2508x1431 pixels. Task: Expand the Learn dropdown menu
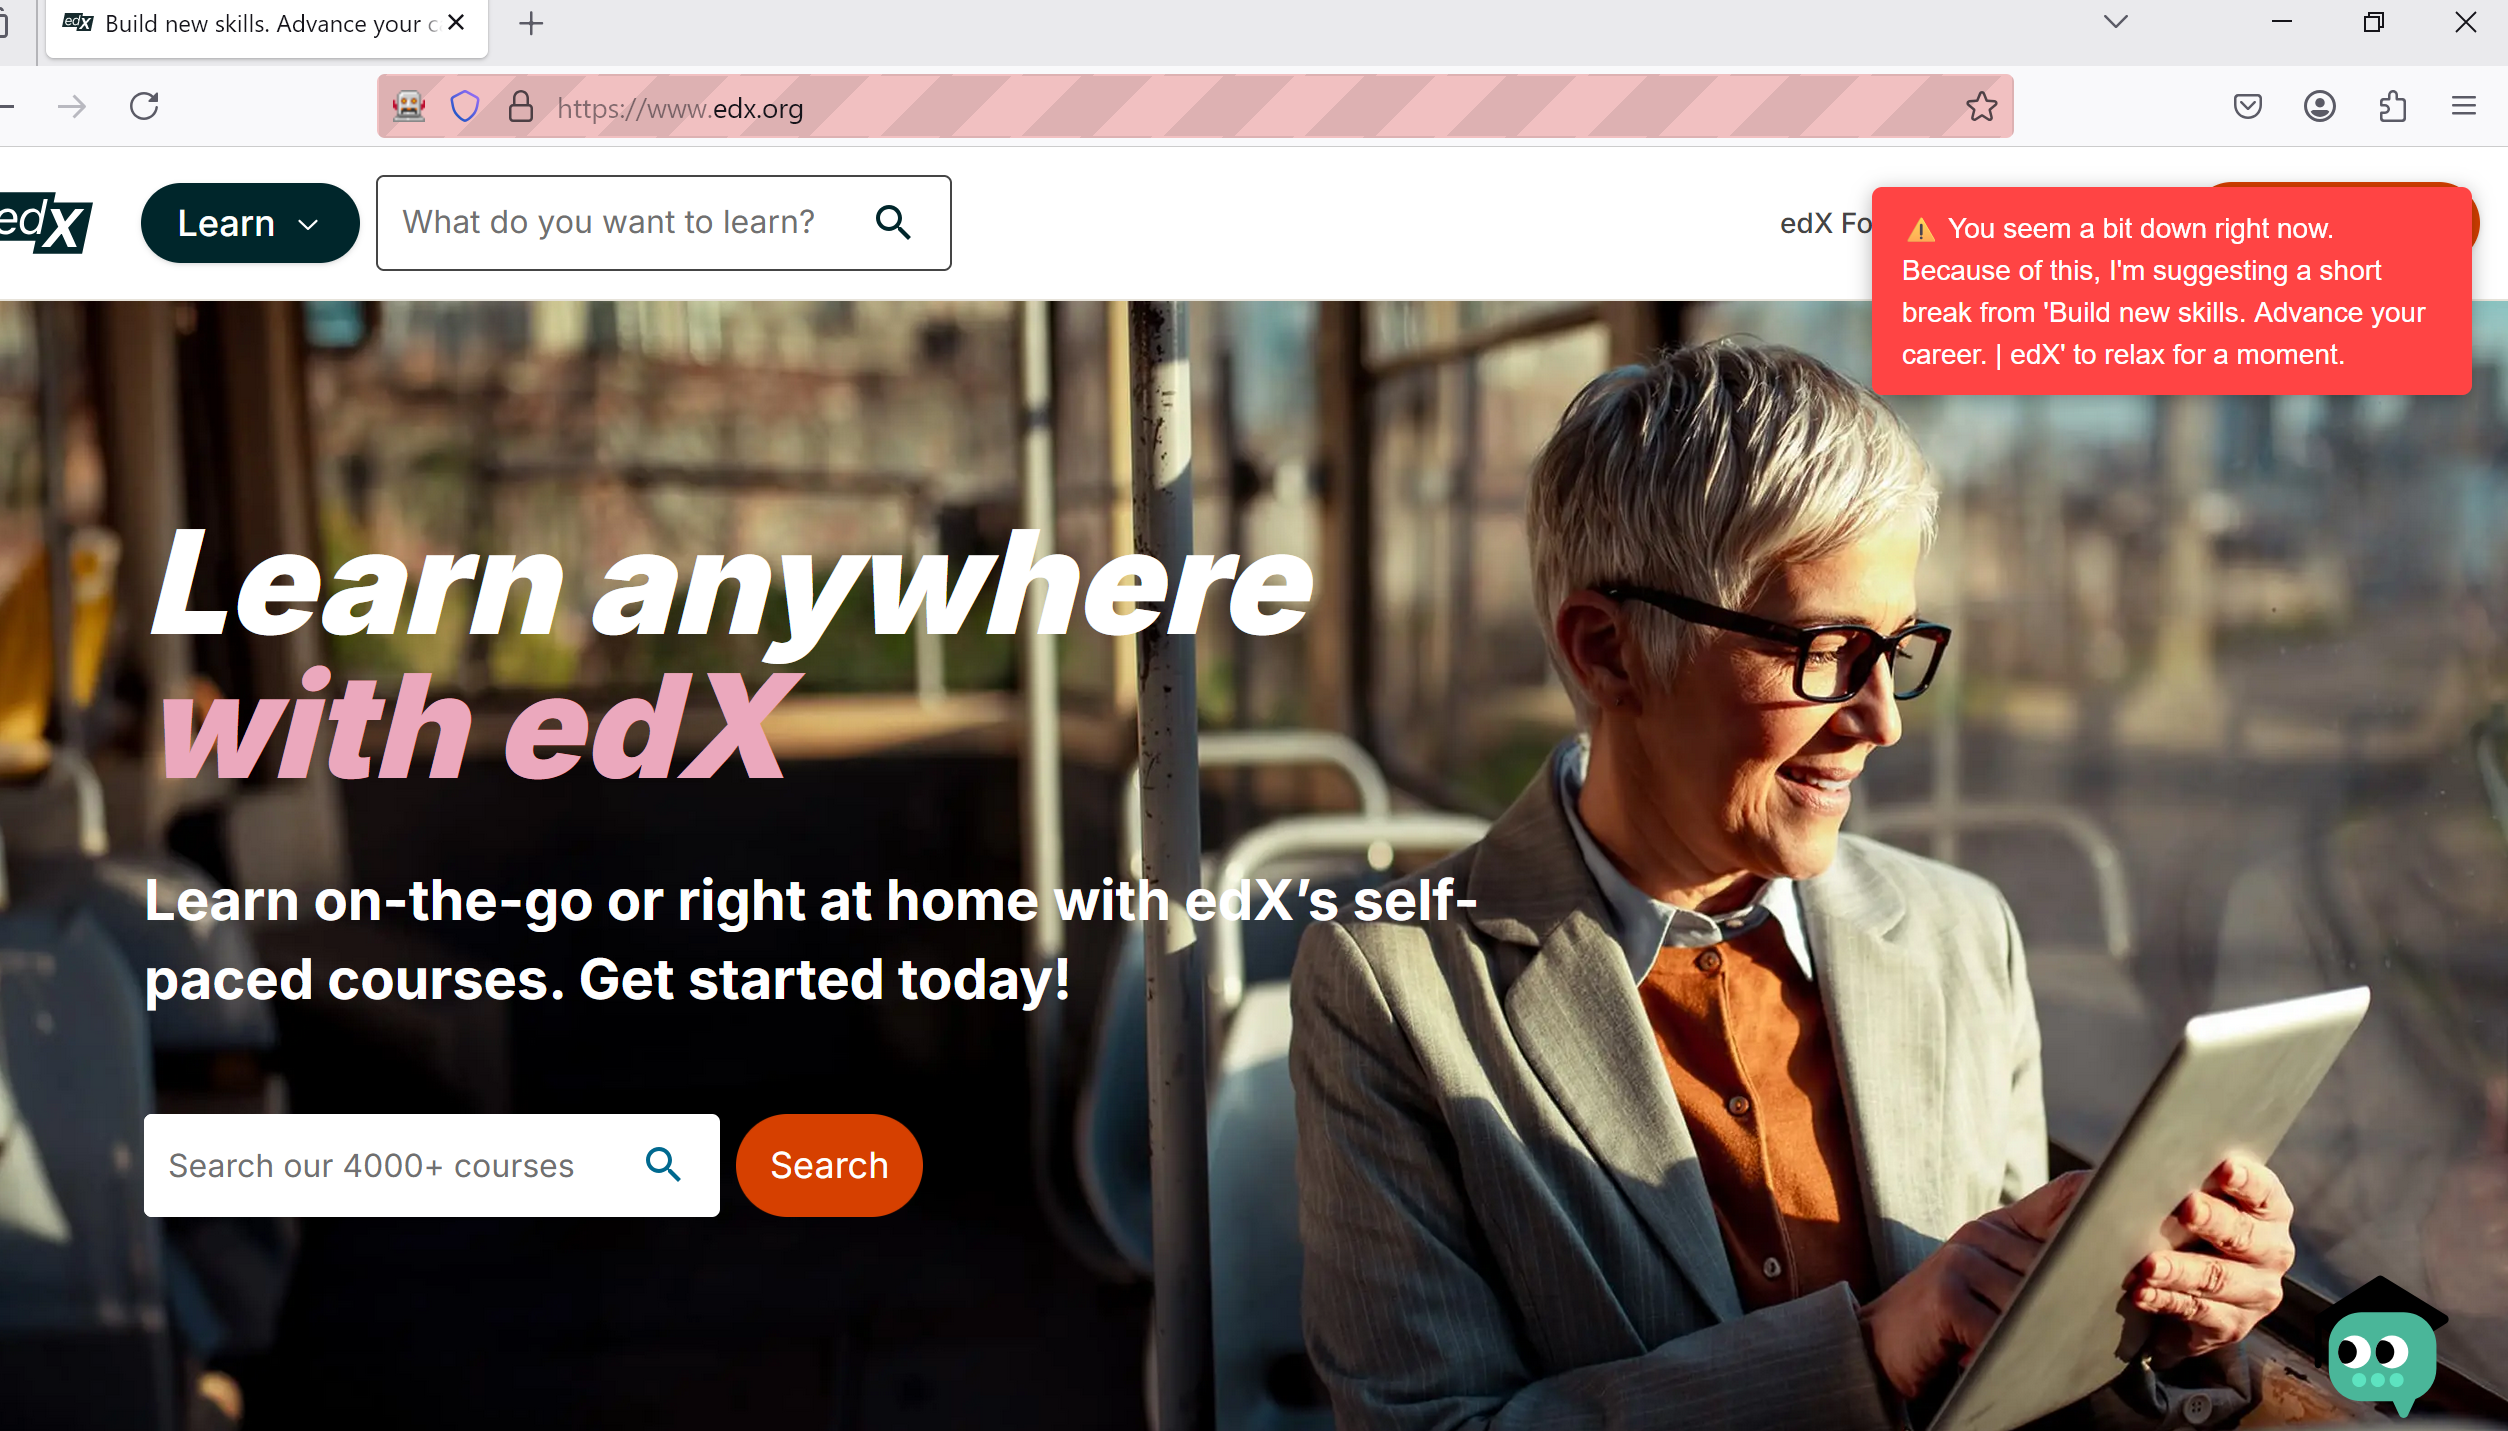tap(250, 223)
